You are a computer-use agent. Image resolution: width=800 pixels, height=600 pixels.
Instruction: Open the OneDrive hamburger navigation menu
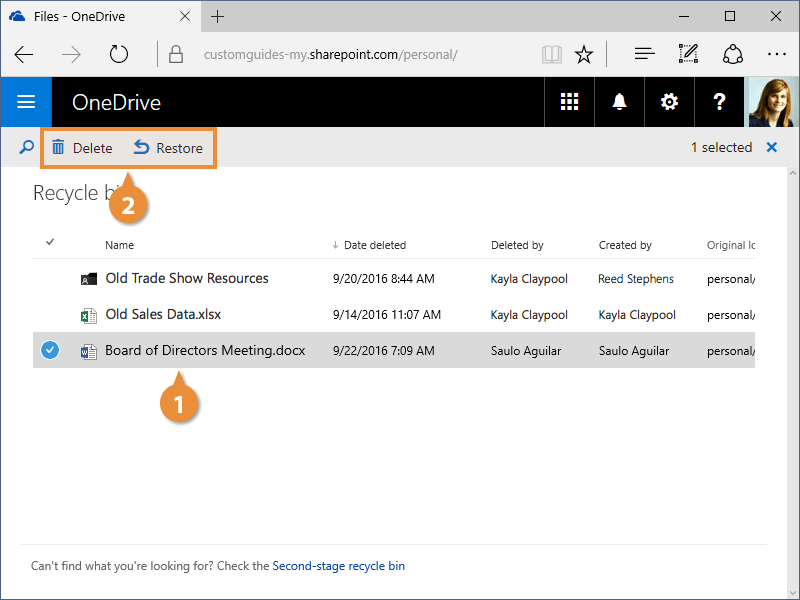coord(26,102)
